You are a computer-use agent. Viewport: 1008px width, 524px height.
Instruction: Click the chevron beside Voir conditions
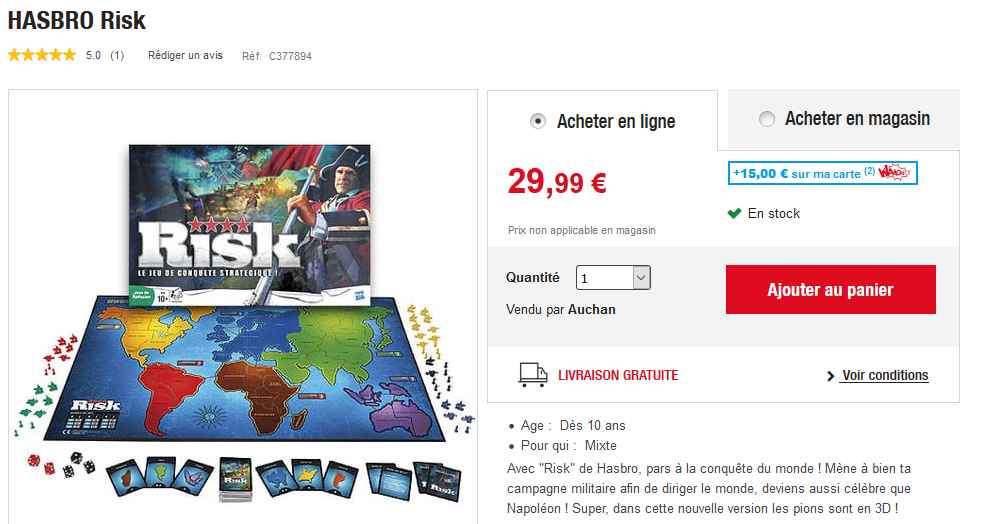831,376
